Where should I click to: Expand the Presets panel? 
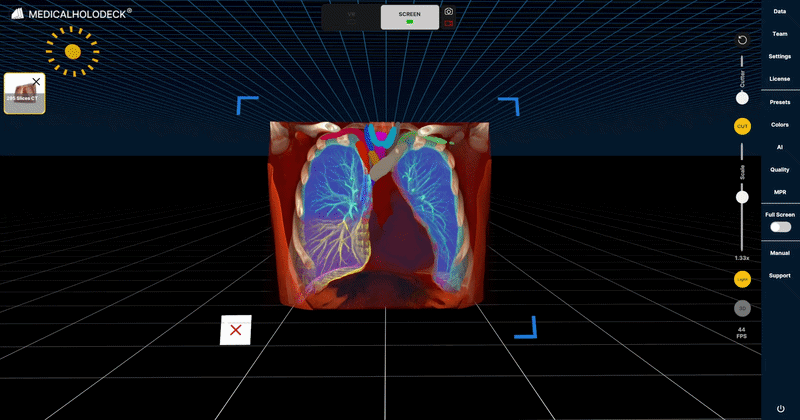[x=780, y=102]
